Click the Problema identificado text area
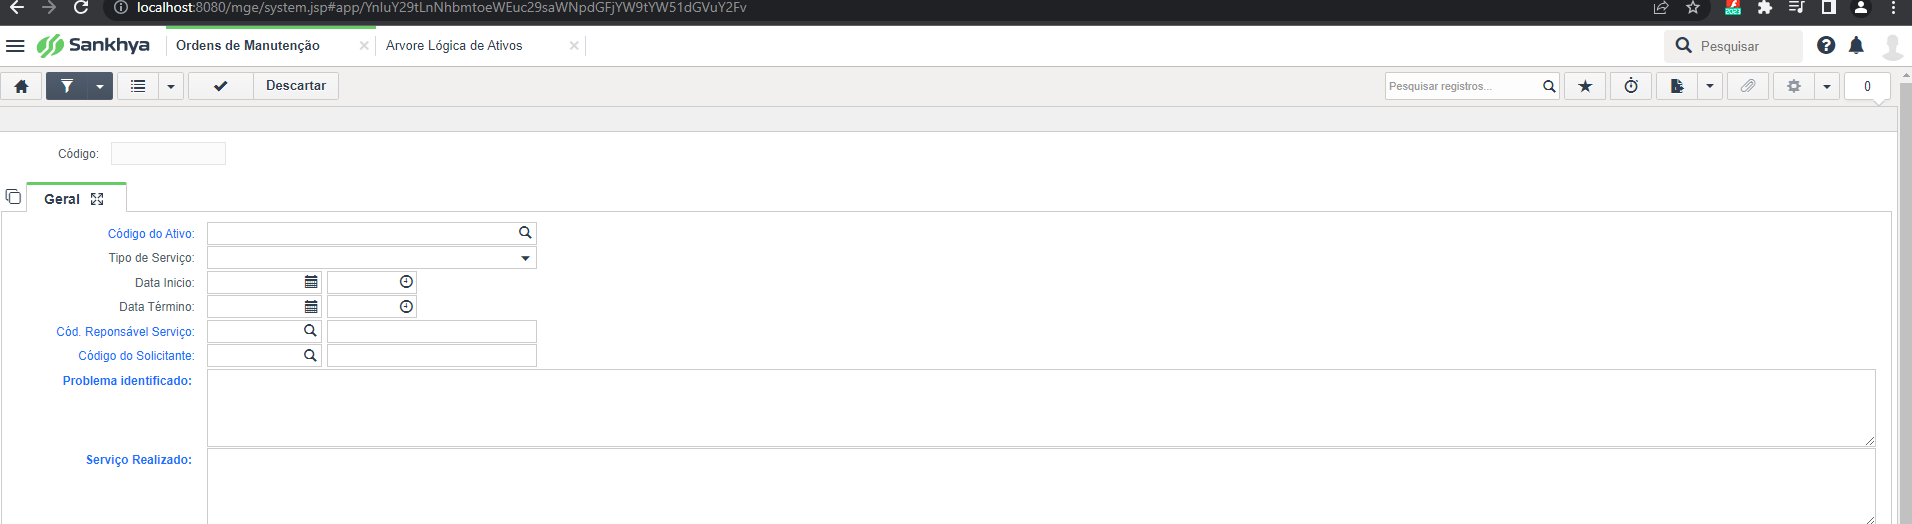1912x524 pixels. pos(1040,407)
